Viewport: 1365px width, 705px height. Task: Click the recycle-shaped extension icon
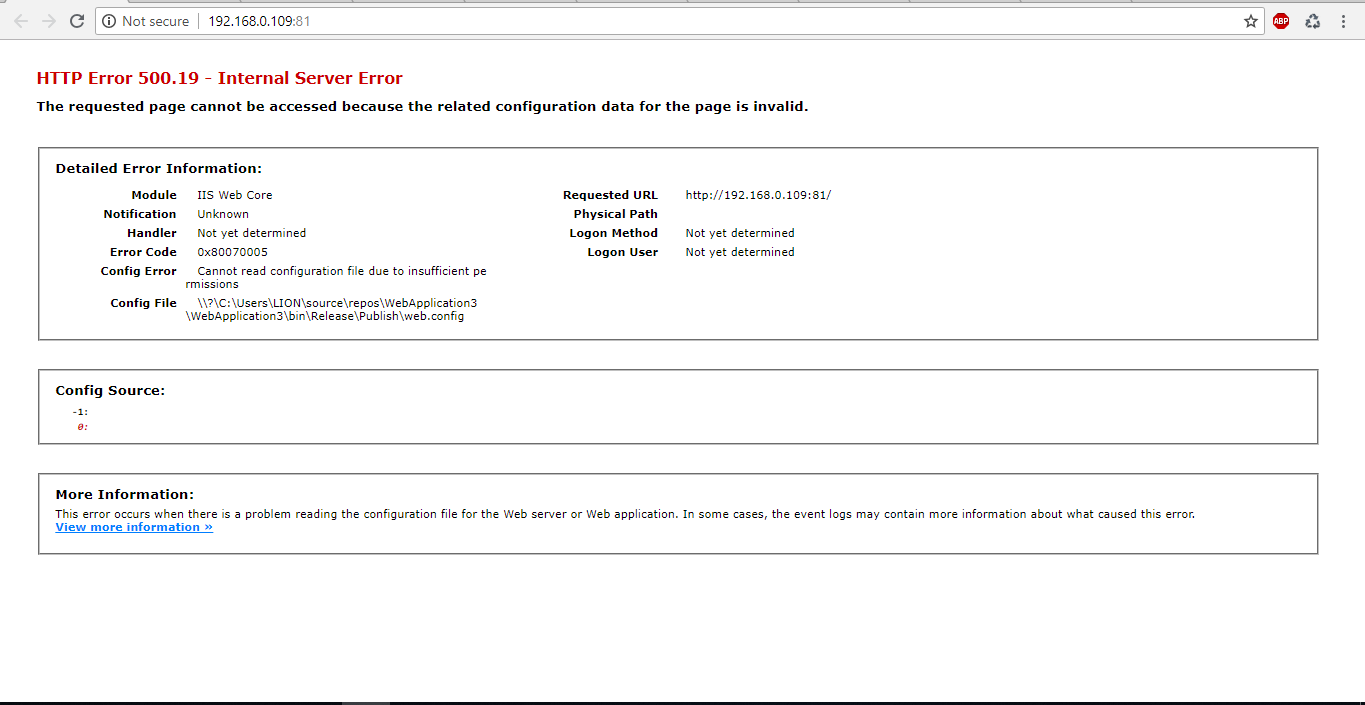[1312, 20]
